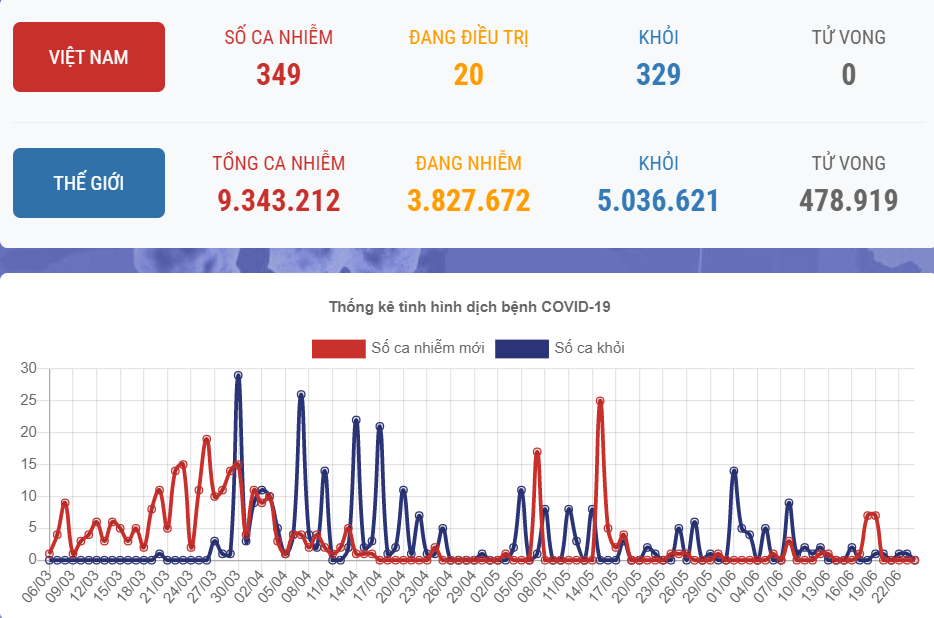Click the world recovered figure 5.036.621

click(658, 201)
